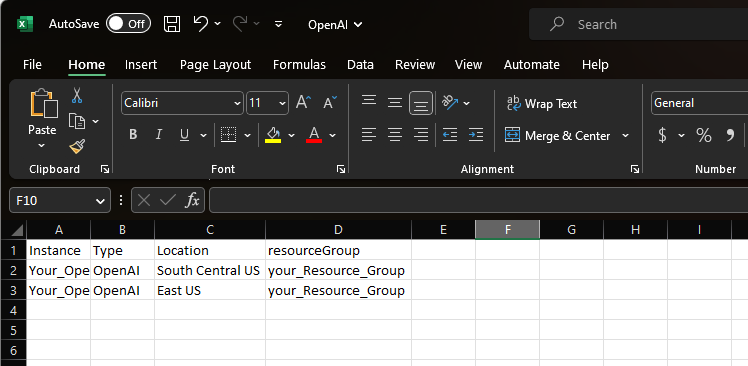Screen dimensions: 748x366
Task: Switch to the Home tab
Action: coord(86,64)
